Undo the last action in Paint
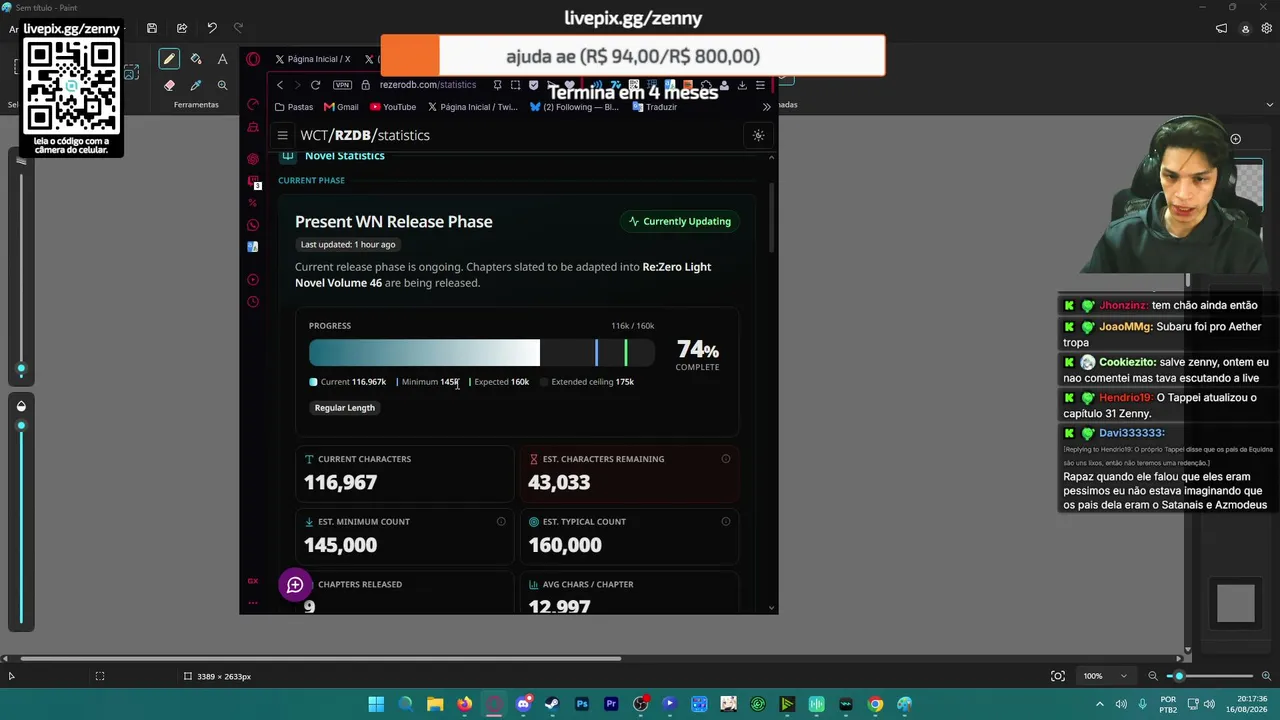The height and width of the screenshot is (720, 1280). pyautogui.click(x=212, y=28)
